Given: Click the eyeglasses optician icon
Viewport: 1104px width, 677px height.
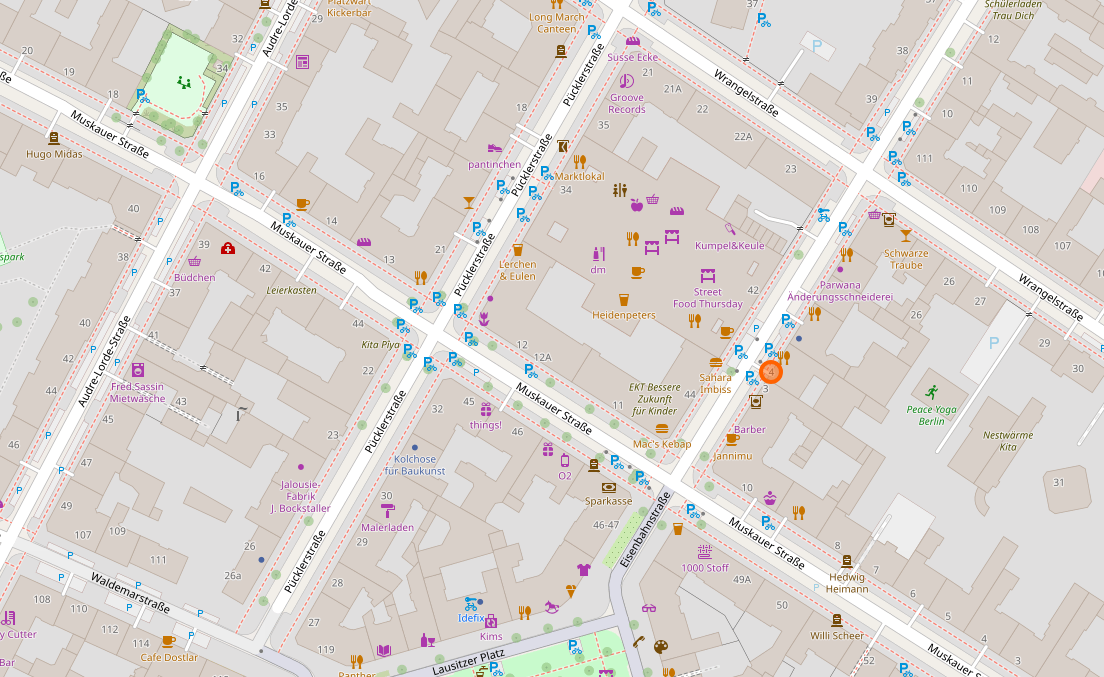Looking at the screenshot, I should 649,608.
